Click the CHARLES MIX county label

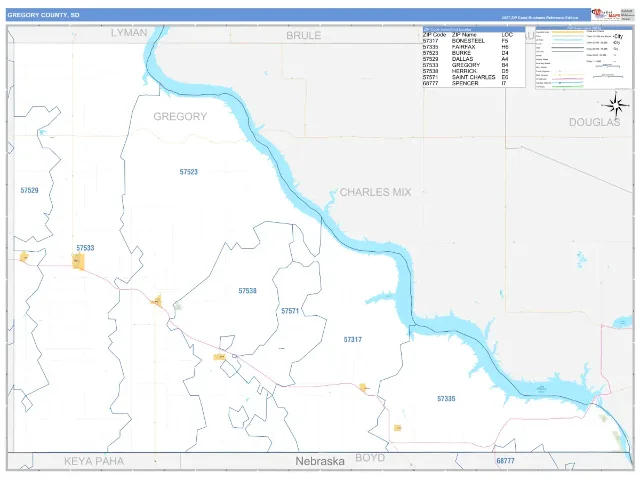point(376,192)
